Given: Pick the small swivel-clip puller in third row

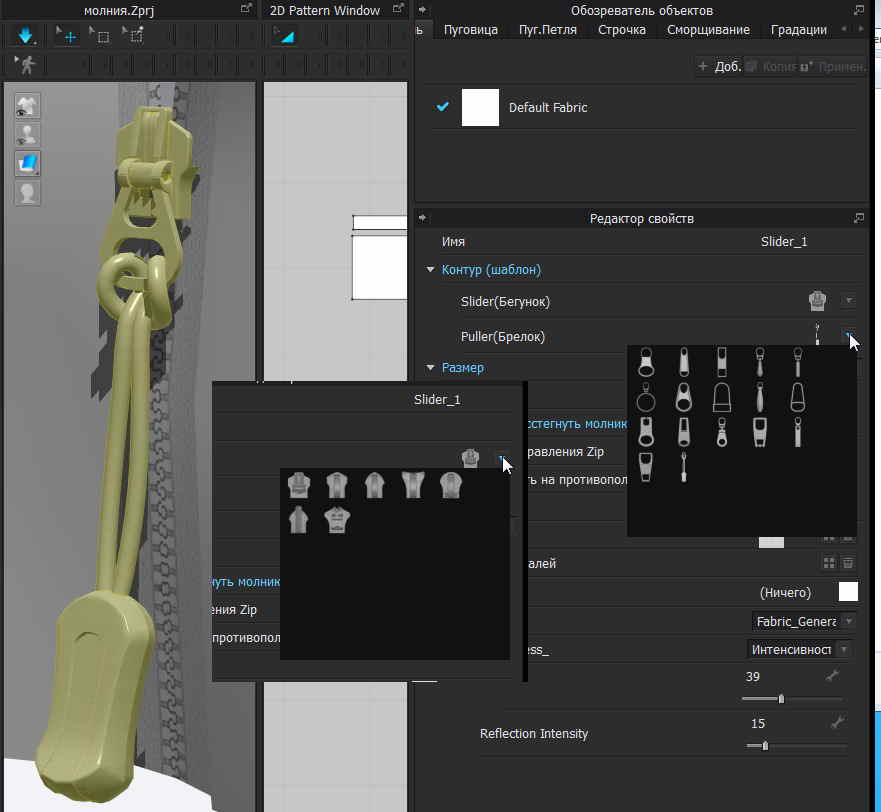Looking at the screenshot, I should point(722,432).
